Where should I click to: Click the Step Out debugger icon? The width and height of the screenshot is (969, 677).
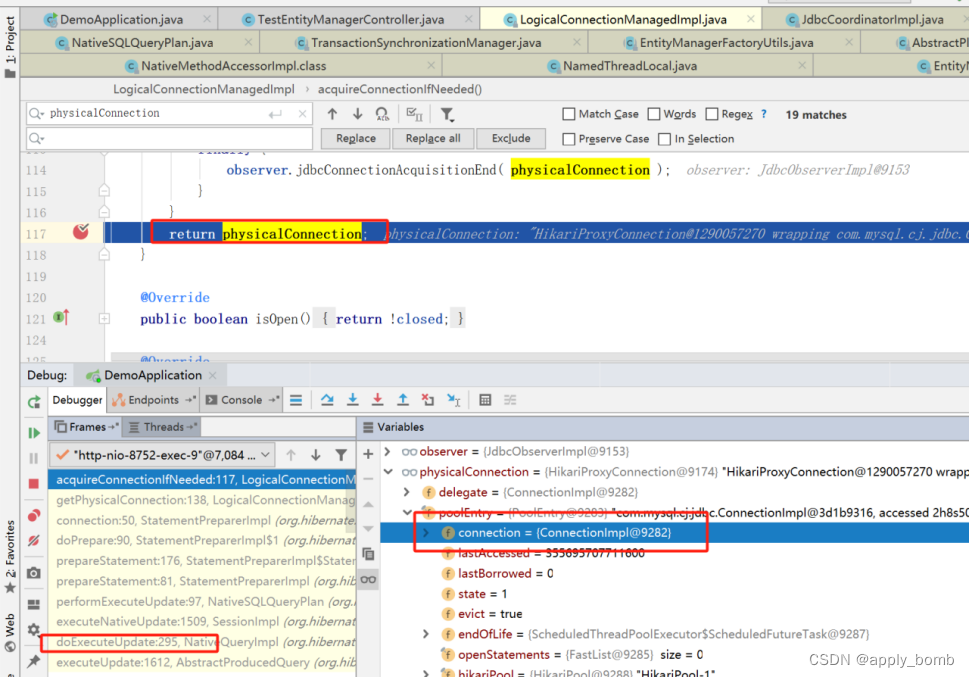click(403, 399)
